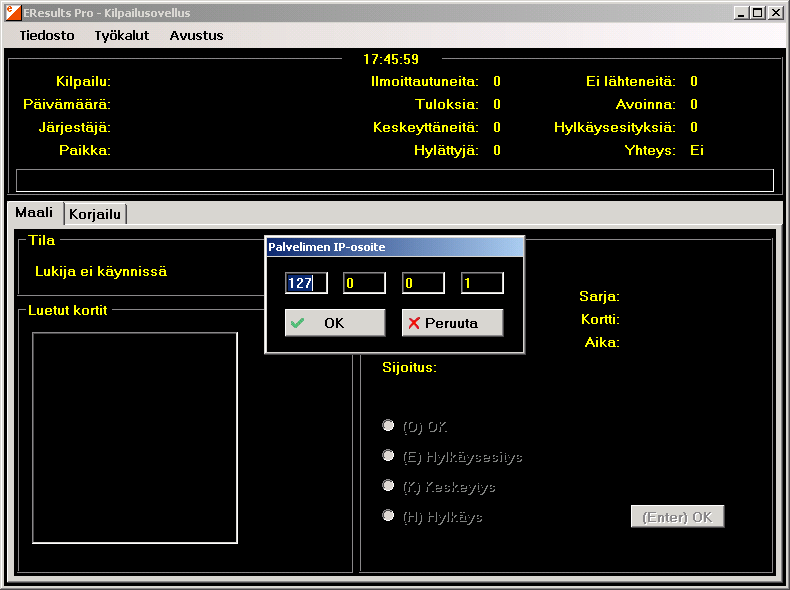790x590 pixels.
Task: Select the (K) Keskeytys radio button
Action: pos(388,485)
